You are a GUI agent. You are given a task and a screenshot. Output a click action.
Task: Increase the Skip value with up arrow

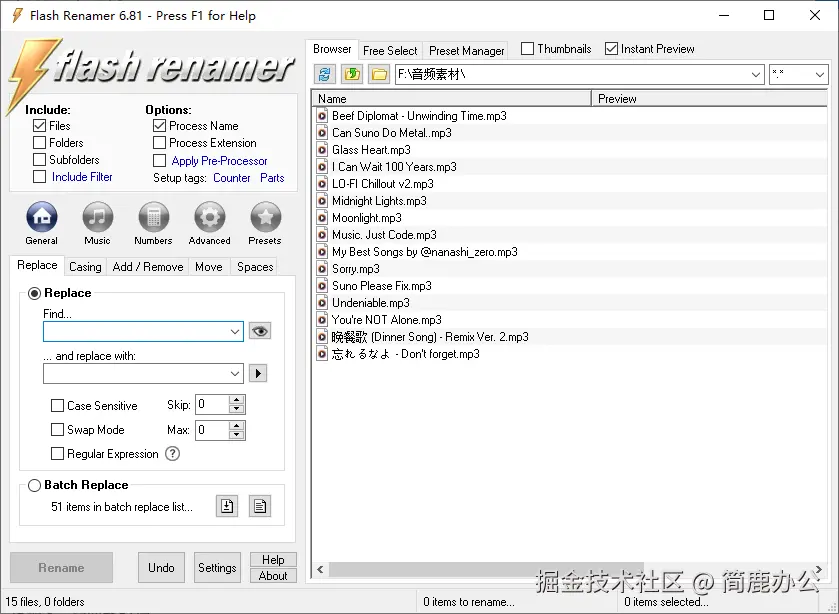click(x=237, y=400)
